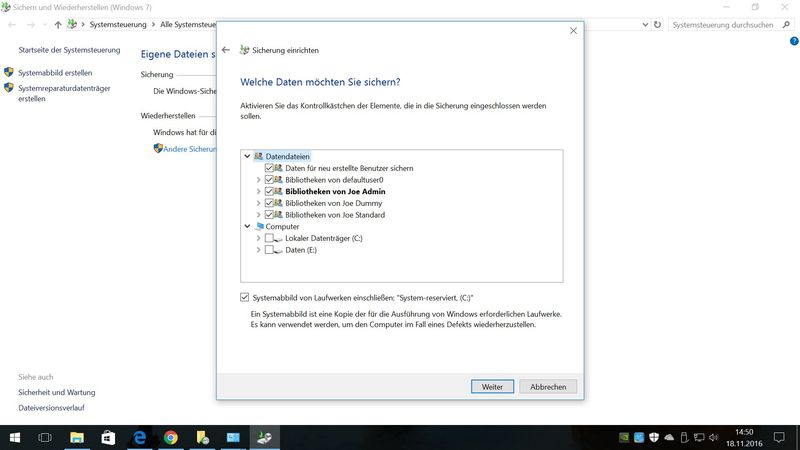Close the Sicherung einrichten dialog
The height and width of the screenshot is (450, 800).
tap(573, 31)
